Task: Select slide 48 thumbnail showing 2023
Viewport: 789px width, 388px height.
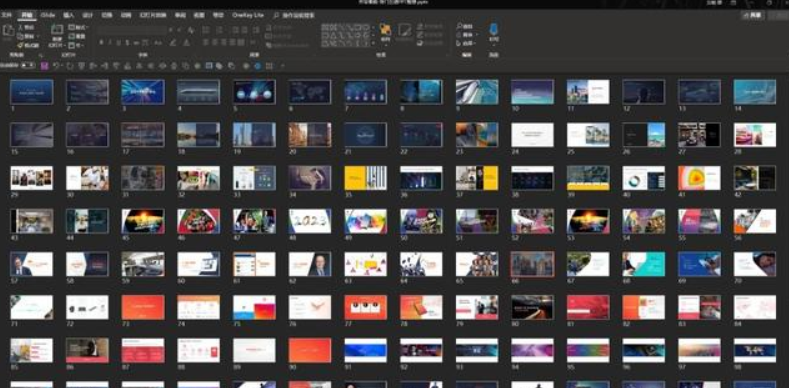Action: [x=310, y=221]
